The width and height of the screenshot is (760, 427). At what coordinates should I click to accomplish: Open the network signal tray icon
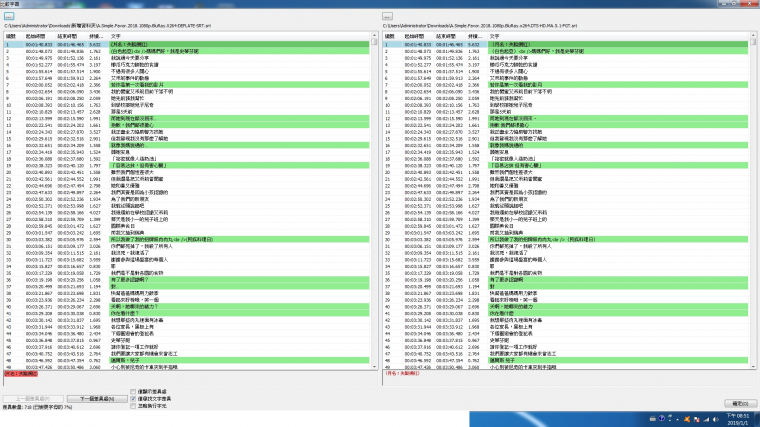click(x=706, y=419)
